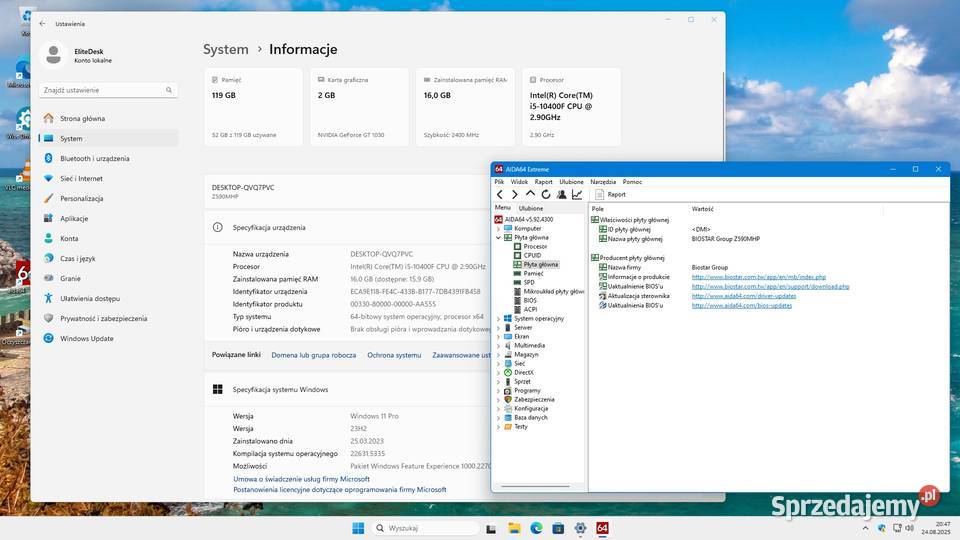Open Personalizacja settings
Image resolution: width=960 pixels, height=540 pixels.
click(109, 198)
